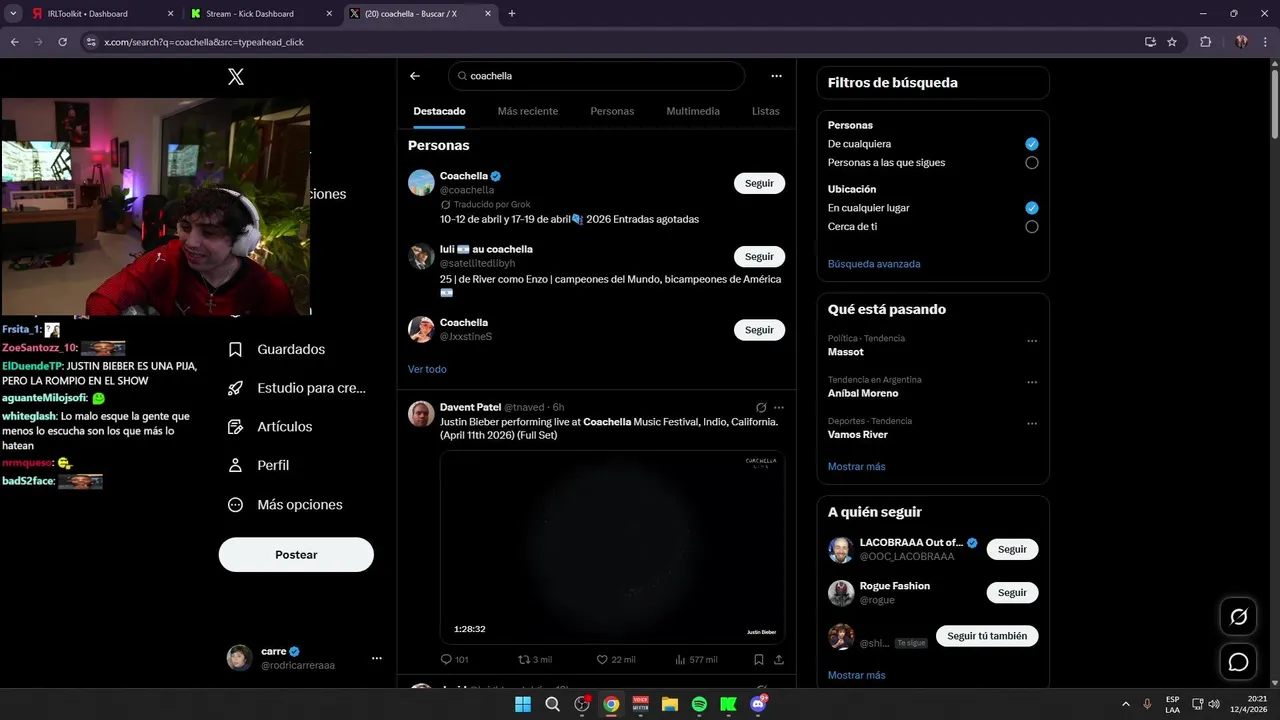1280x720 pixels.
Task: Switch to Stream Kick Dashboard browser tab
Action: 260,14
